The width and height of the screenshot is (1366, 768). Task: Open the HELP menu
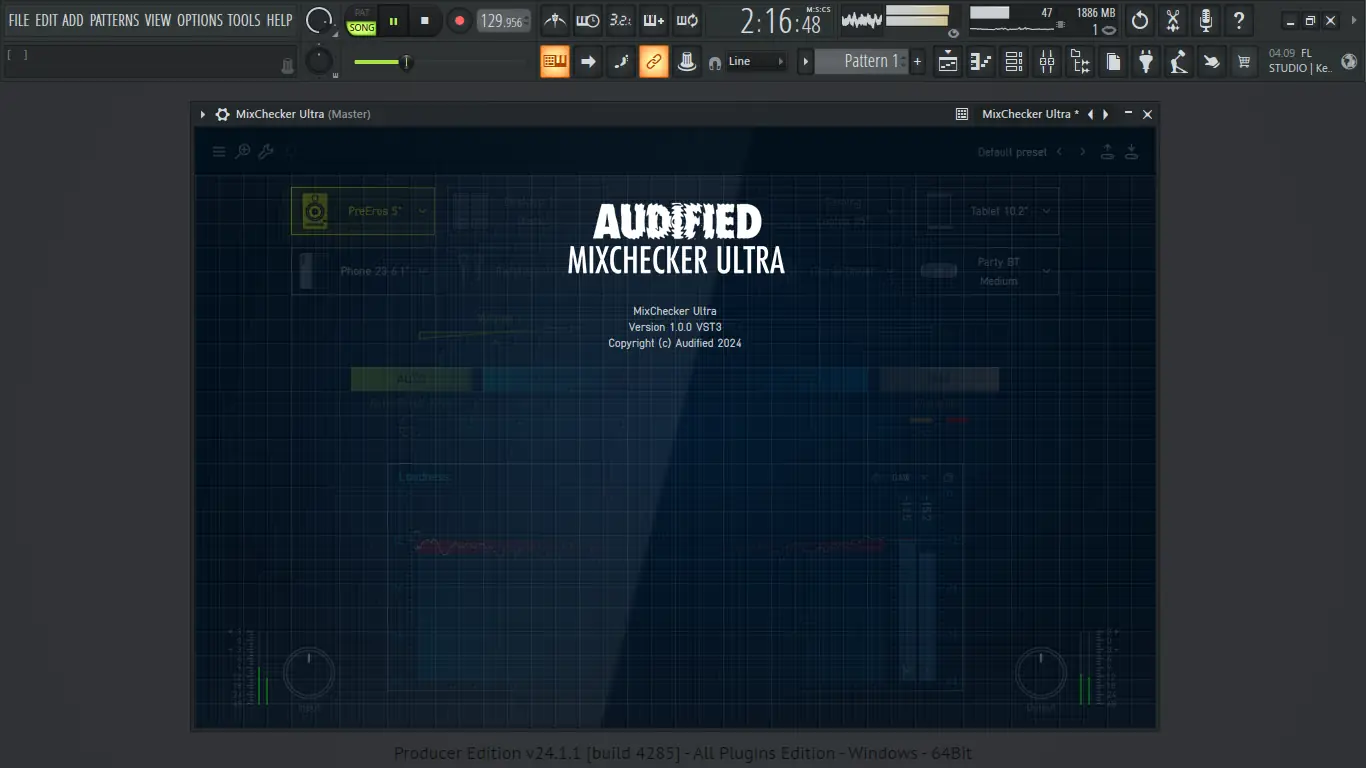pyautogui.click(x=279, y=20)
